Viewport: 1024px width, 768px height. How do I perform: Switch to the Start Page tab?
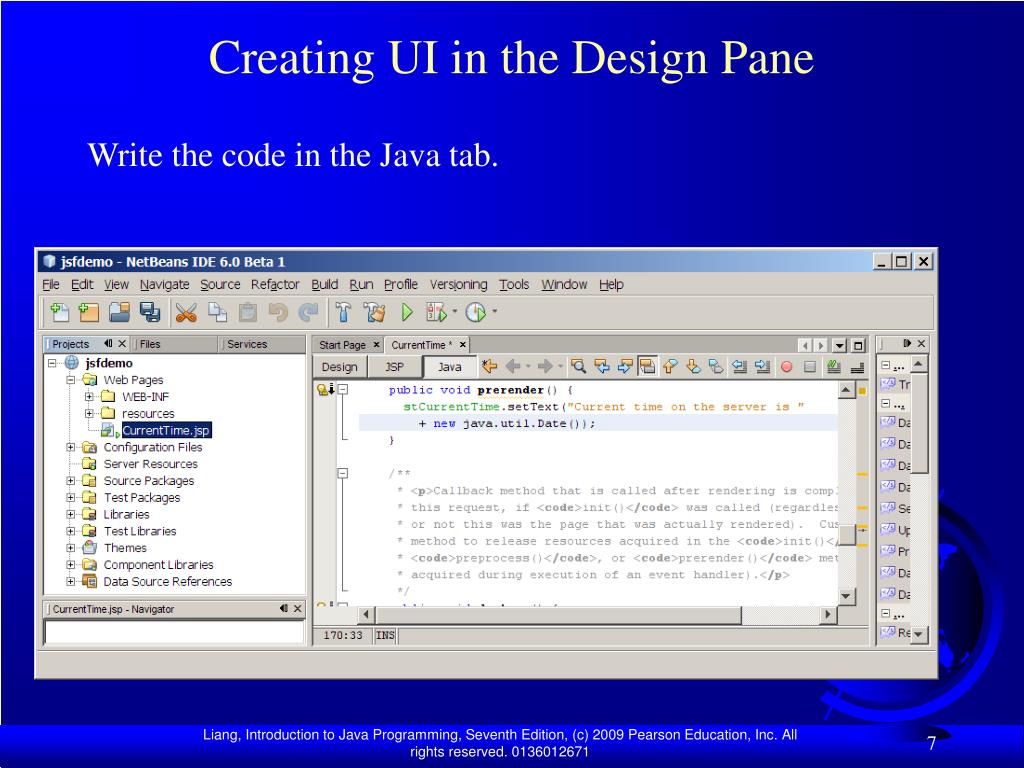point(342,345)
